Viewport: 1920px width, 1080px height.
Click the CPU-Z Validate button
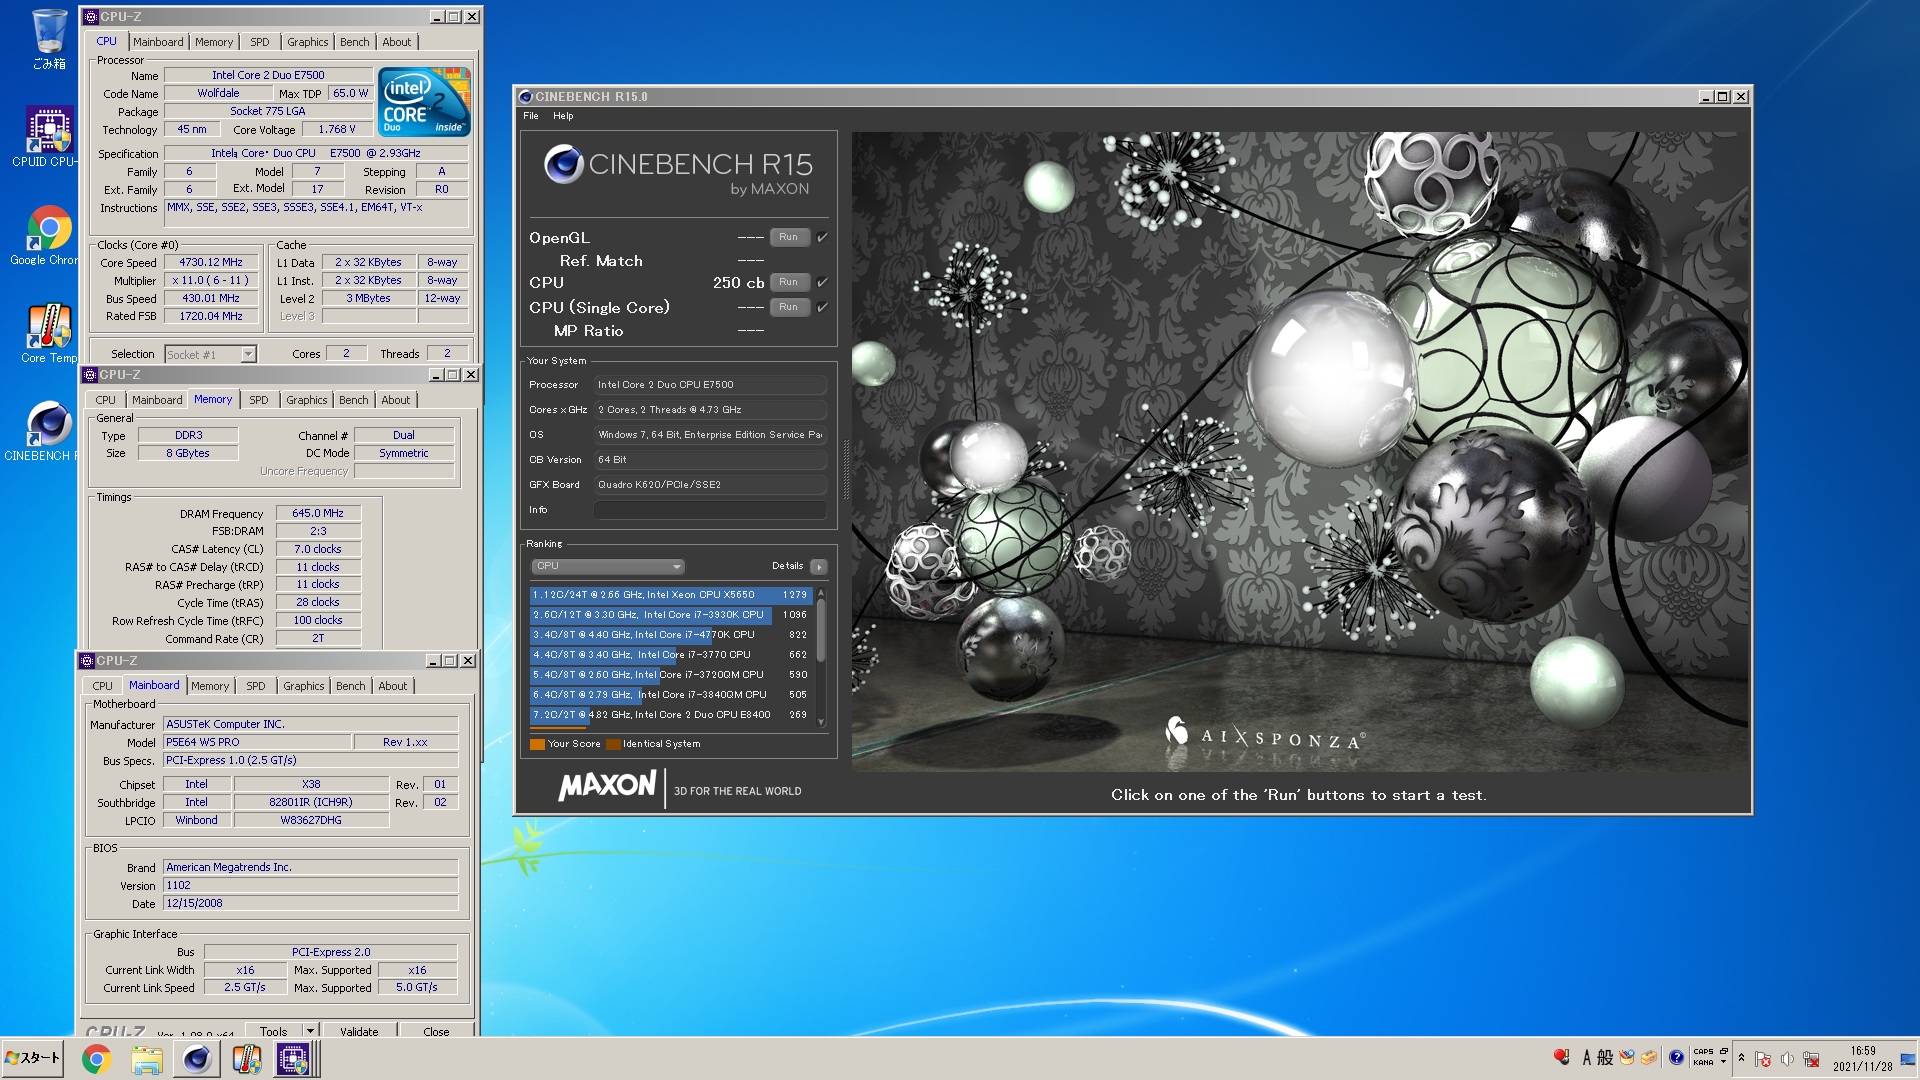tap(359, 1031)
